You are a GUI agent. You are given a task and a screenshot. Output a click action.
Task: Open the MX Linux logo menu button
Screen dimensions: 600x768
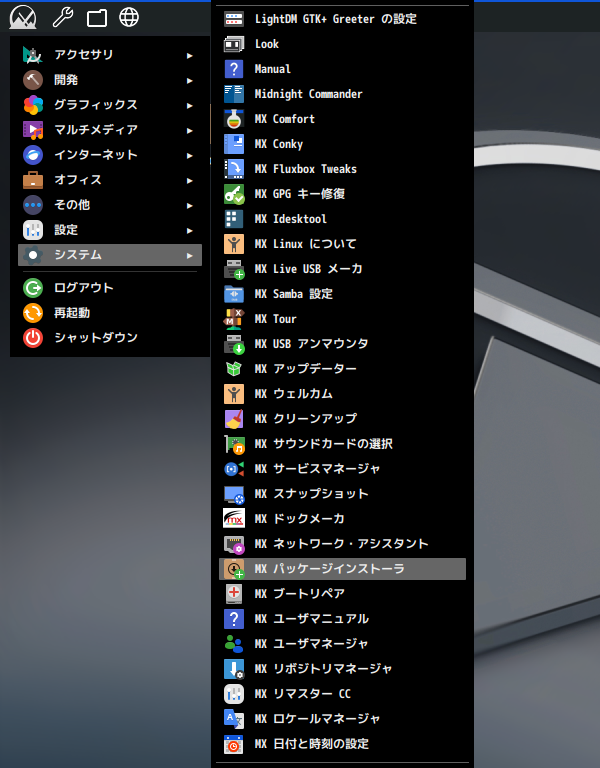click(x=23, y=18)
